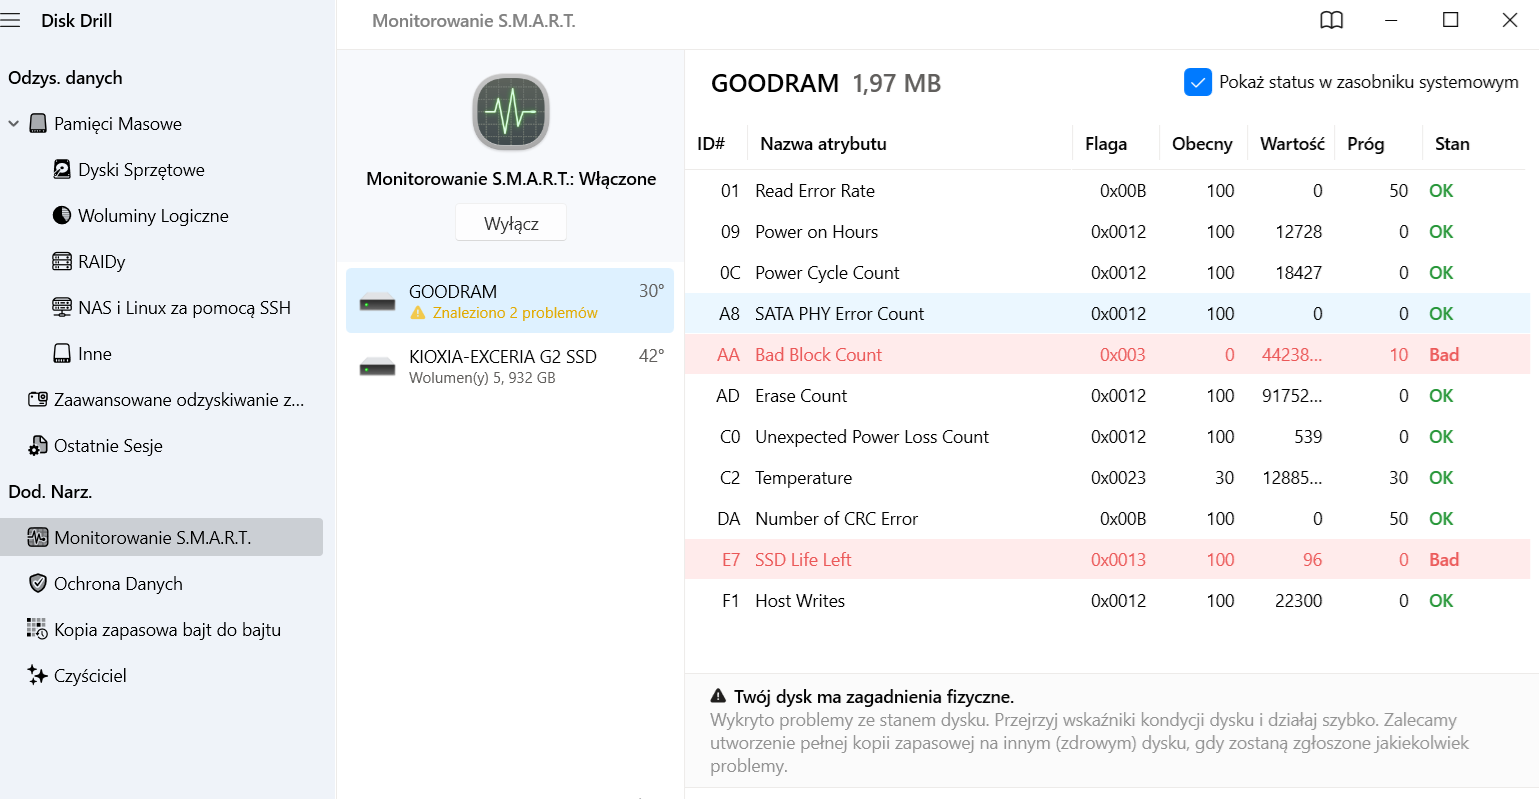Screen dimensions: 1539x799
Task: Select Woluminy Logiczne in the sidebar
Action: 153,216
